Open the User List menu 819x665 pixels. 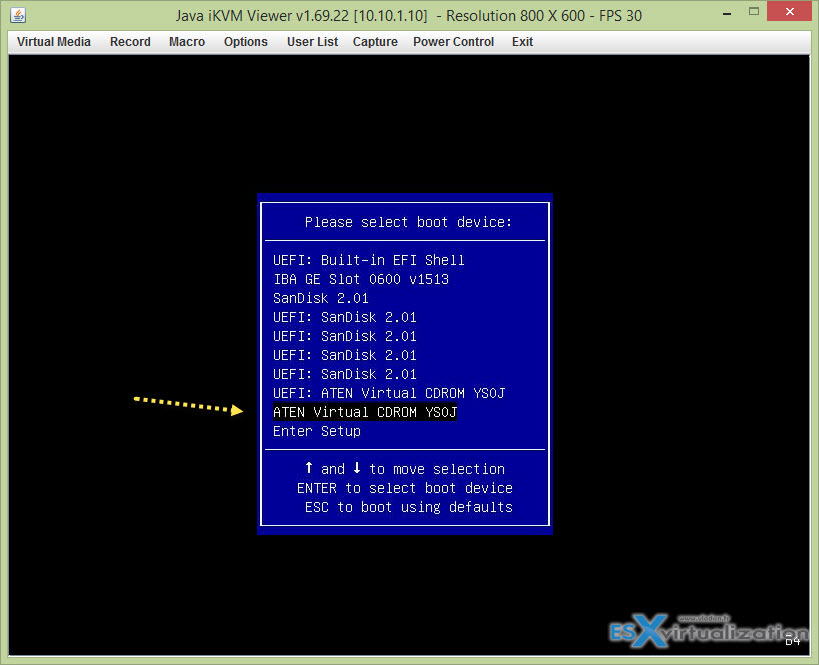(x=312, y=42)
